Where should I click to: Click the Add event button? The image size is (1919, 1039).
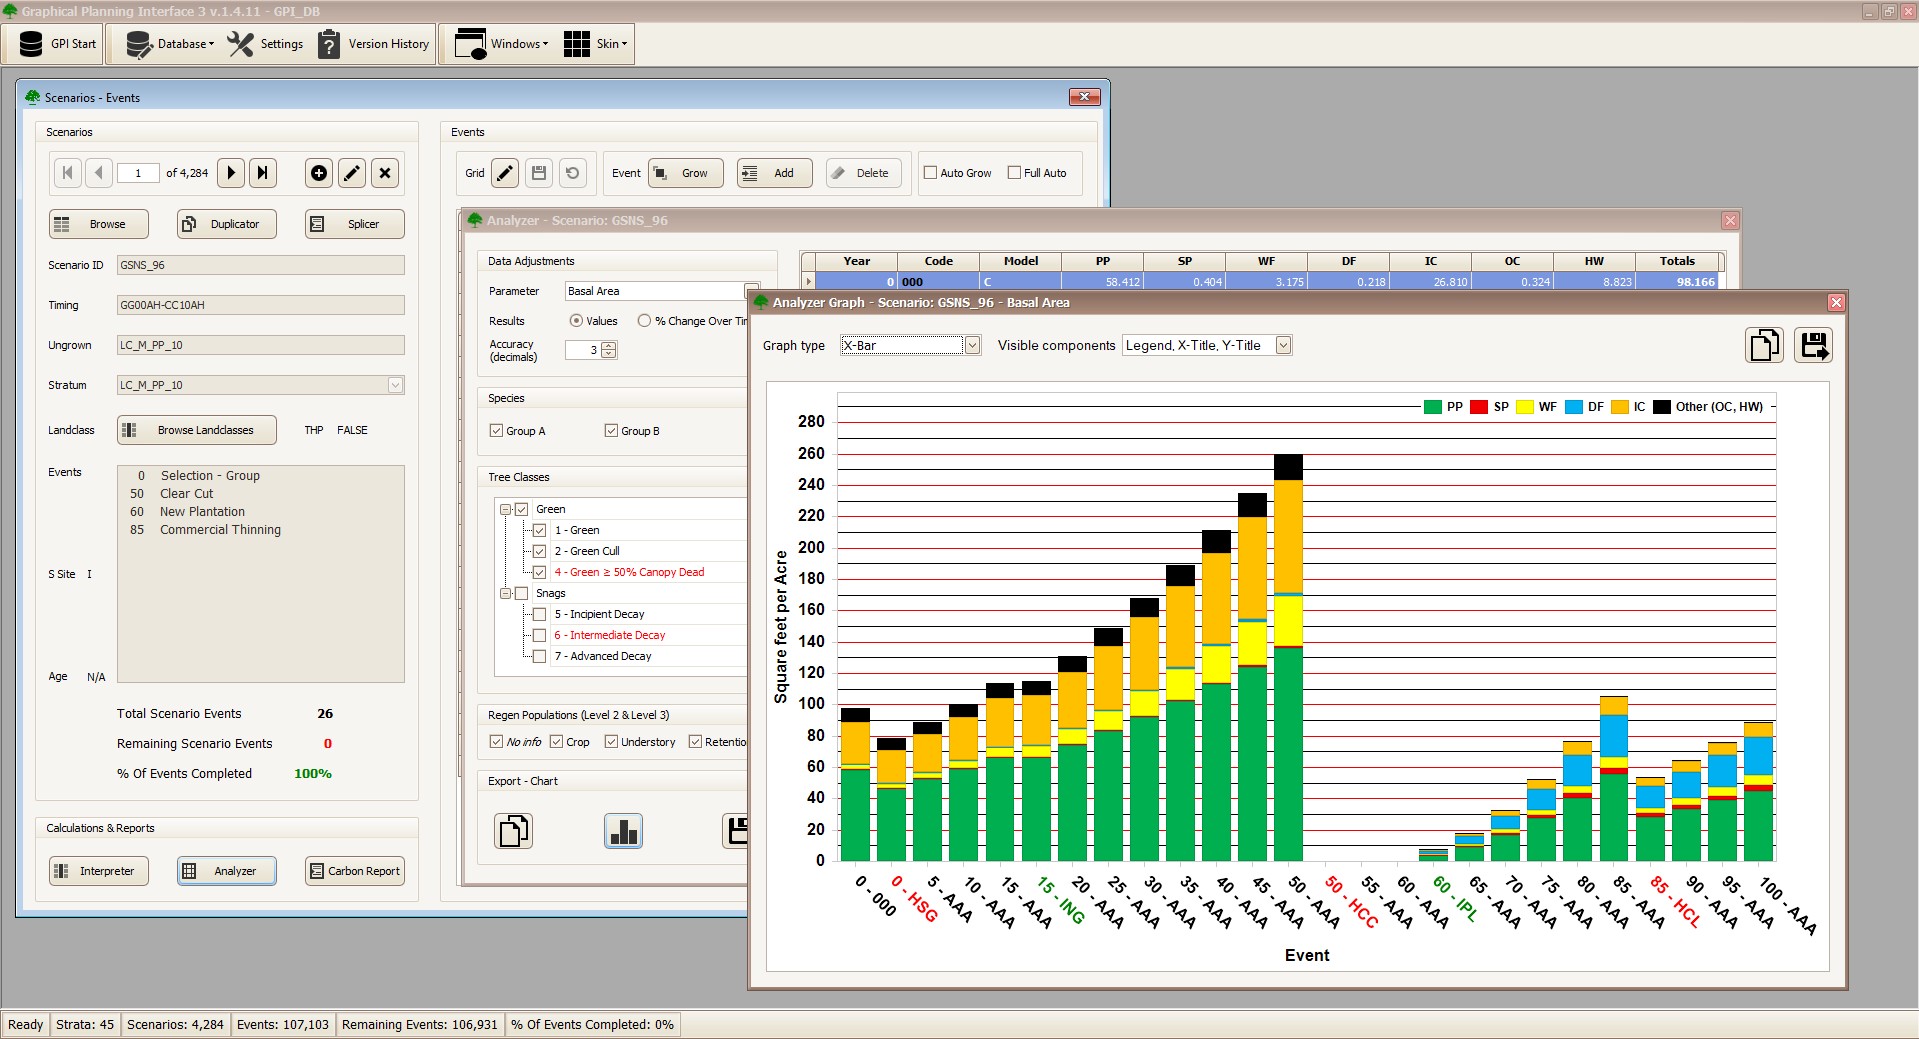point(775,173)
